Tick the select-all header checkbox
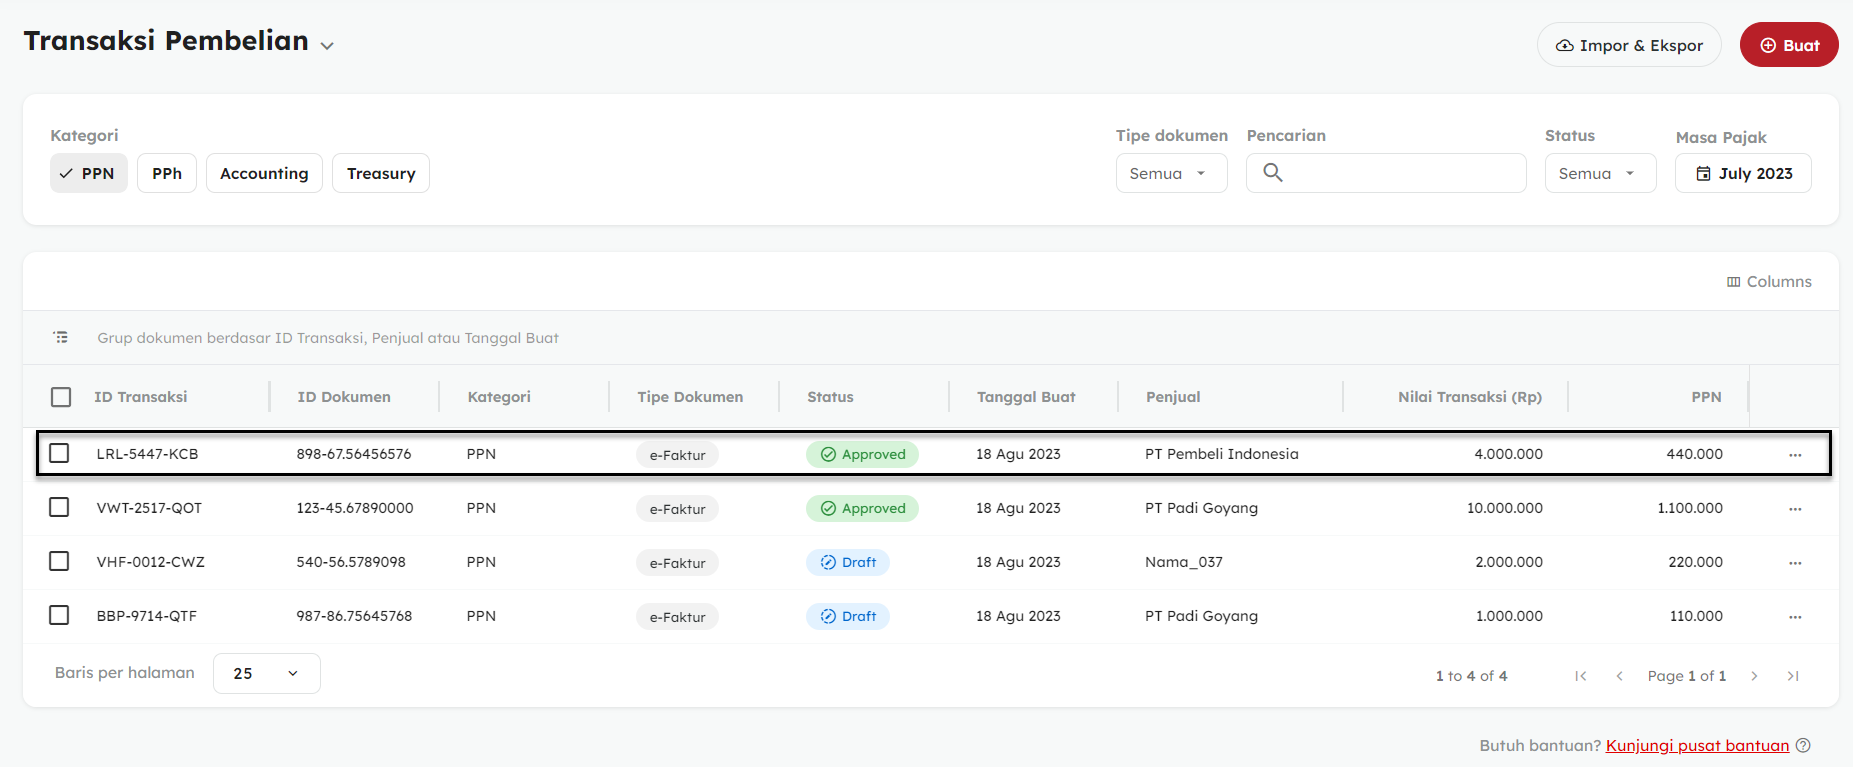The image size is (1853, 767). 61,397
